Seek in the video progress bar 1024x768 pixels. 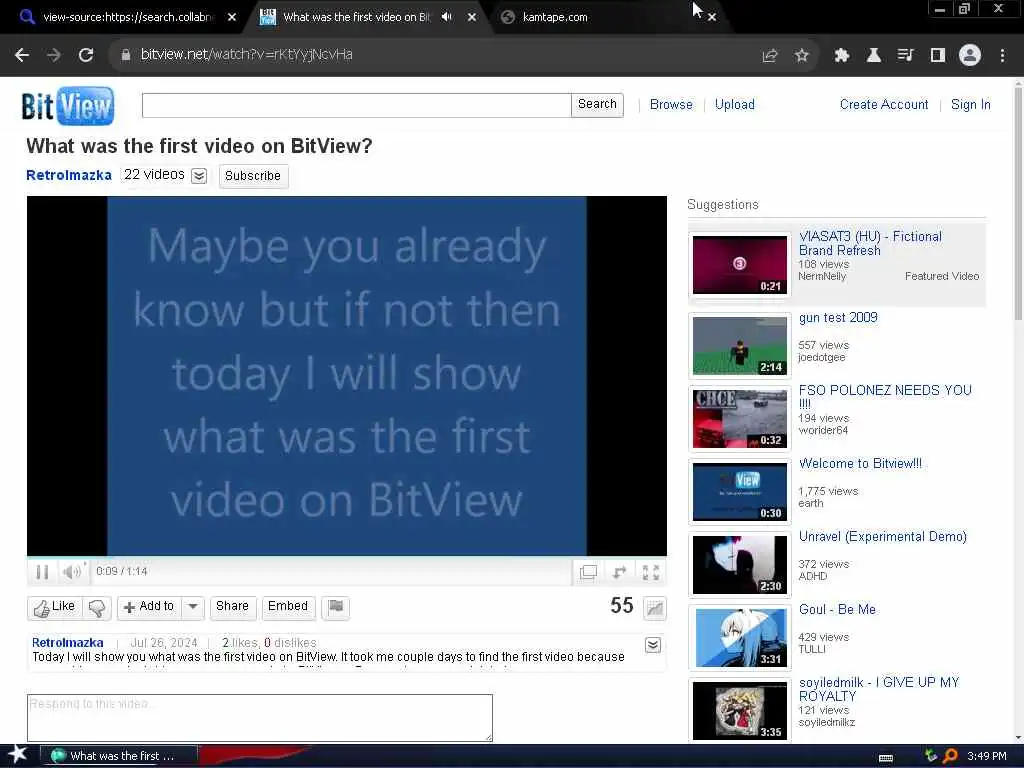click(347, 558)
